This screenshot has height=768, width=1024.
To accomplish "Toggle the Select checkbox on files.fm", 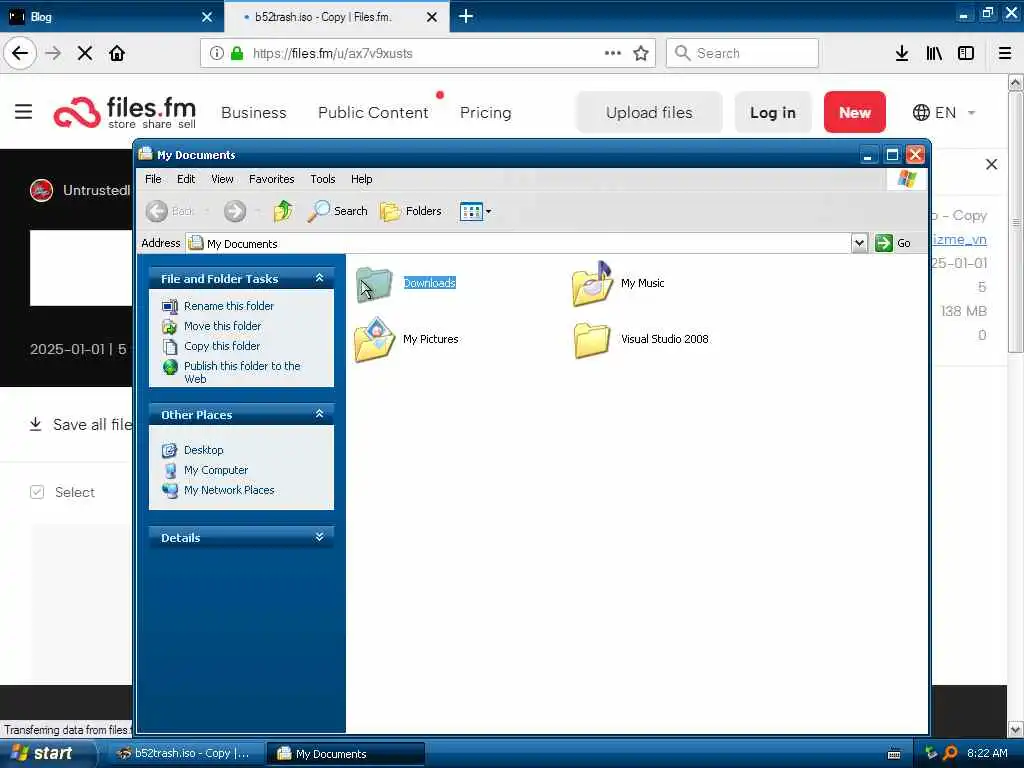I will pos(37,492).
